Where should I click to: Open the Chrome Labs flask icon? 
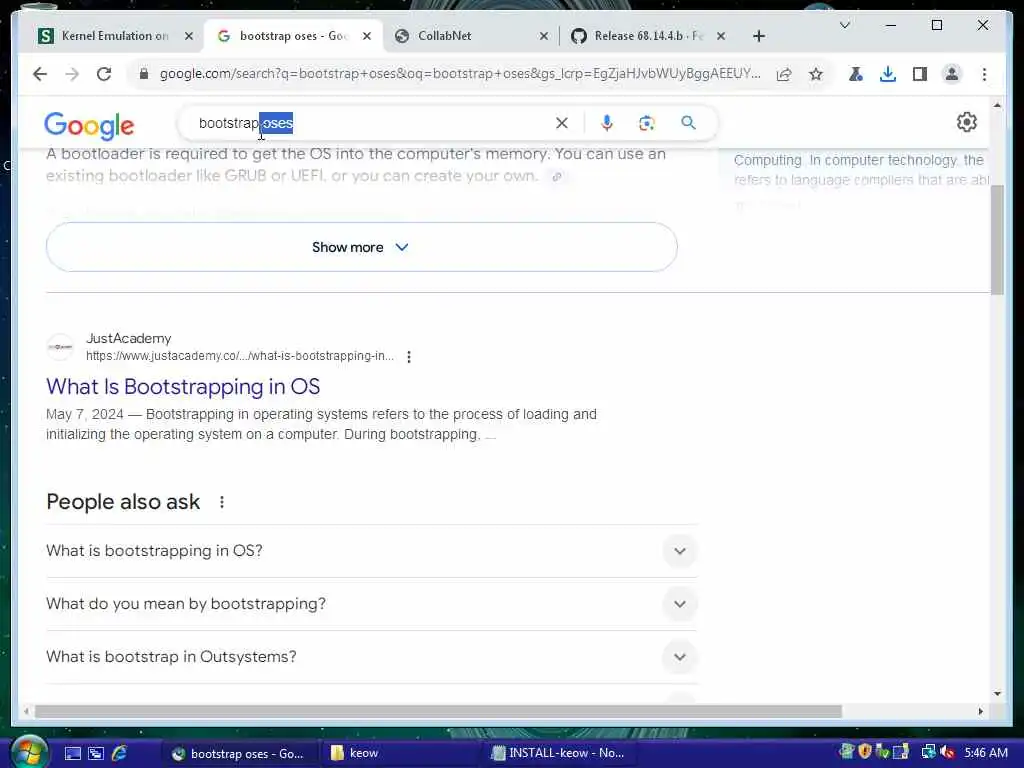856,74
